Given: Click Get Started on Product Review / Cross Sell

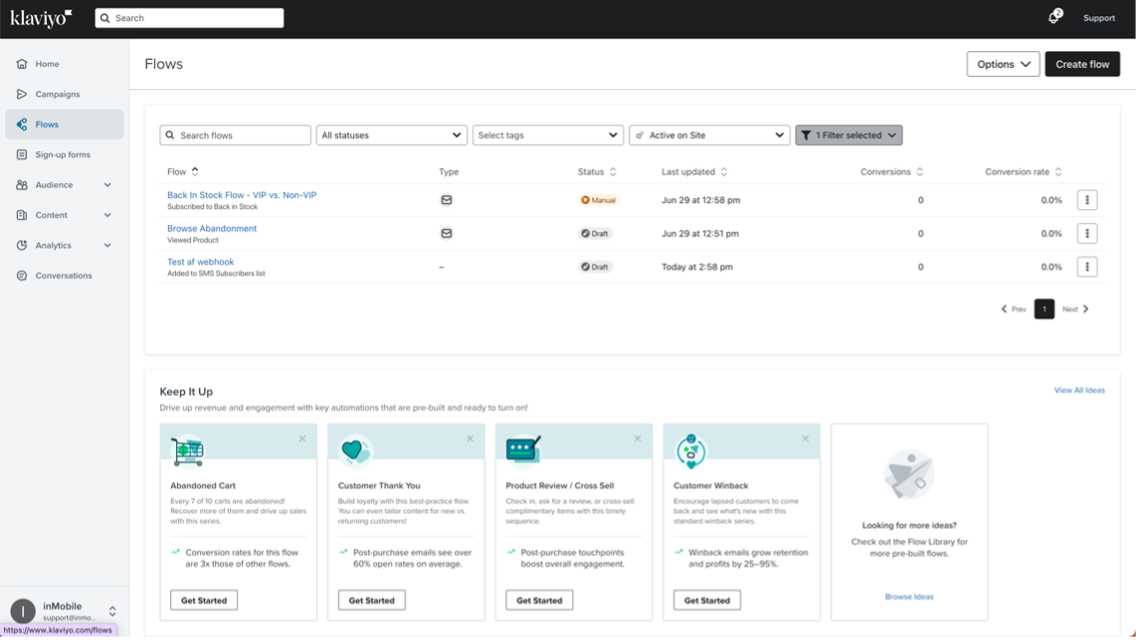Looking at the screenshot, I should [539, 600].
